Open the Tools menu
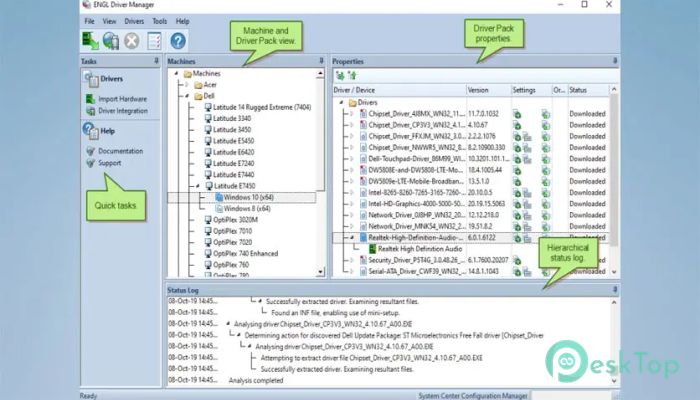 pos(159,21)
